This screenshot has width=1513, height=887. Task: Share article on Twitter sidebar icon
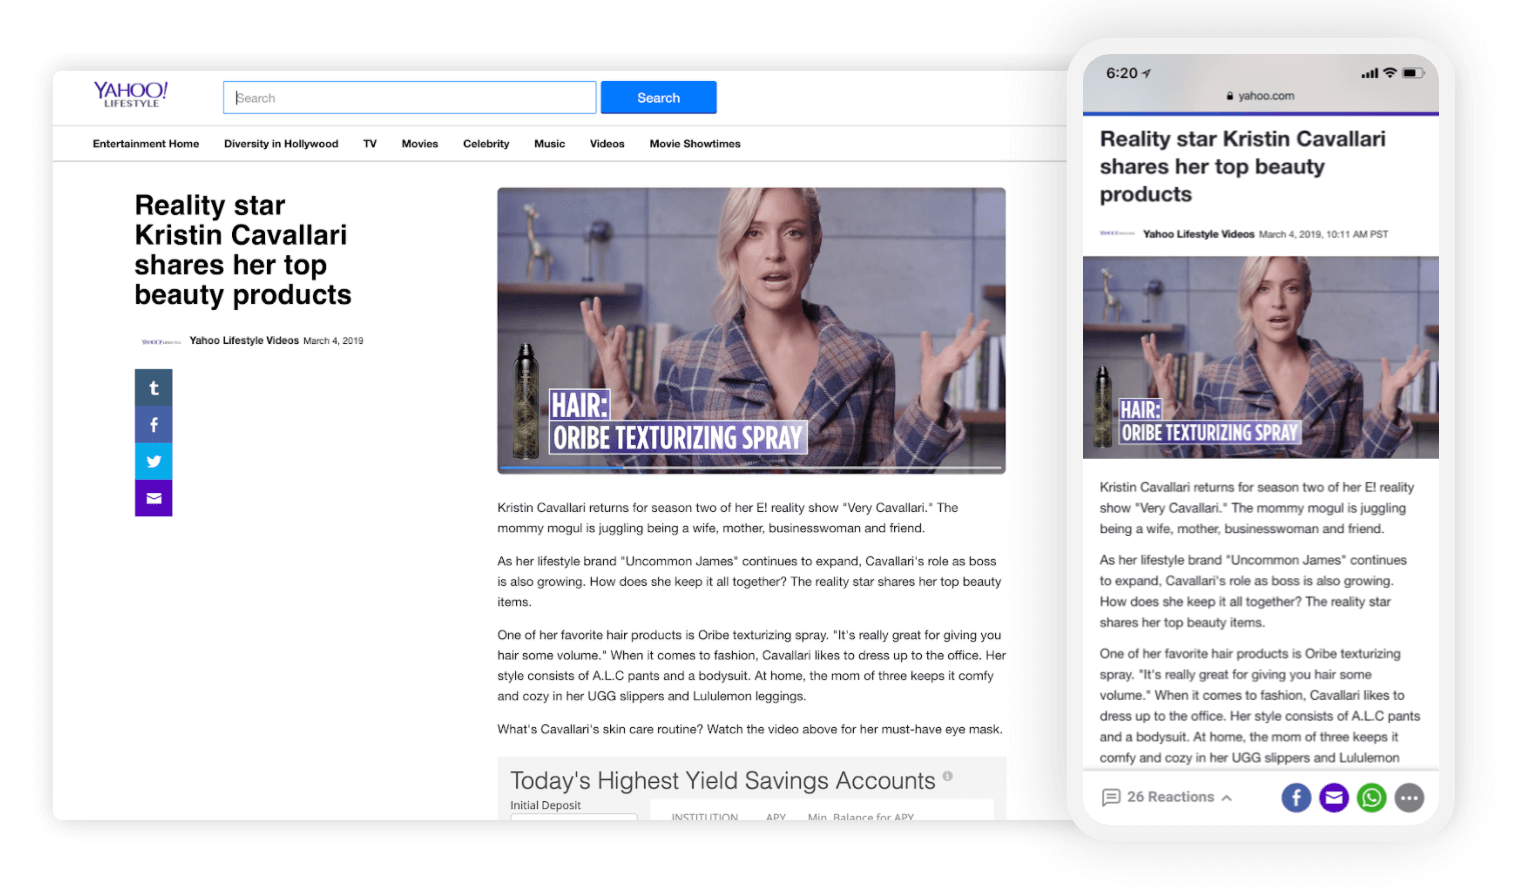coord(154,461)
